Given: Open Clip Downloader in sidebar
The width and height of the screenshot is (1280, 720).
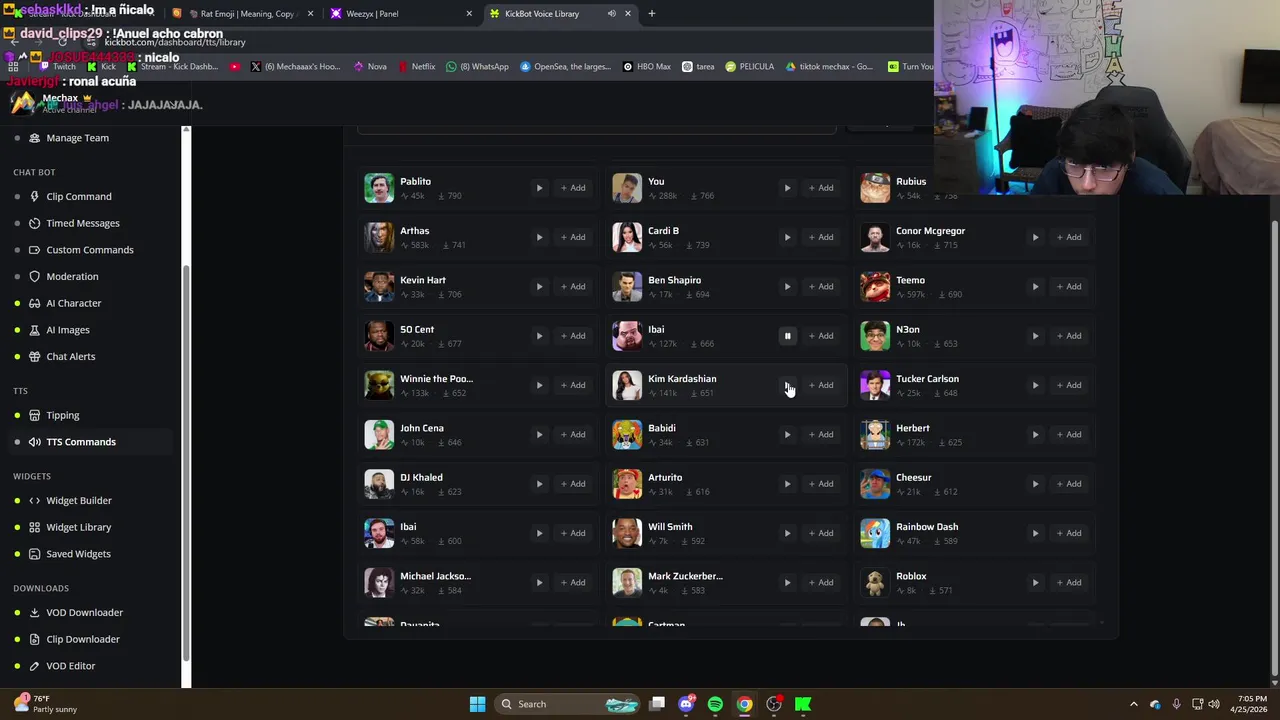Looking at the screenshot, I should click(82, 639).
